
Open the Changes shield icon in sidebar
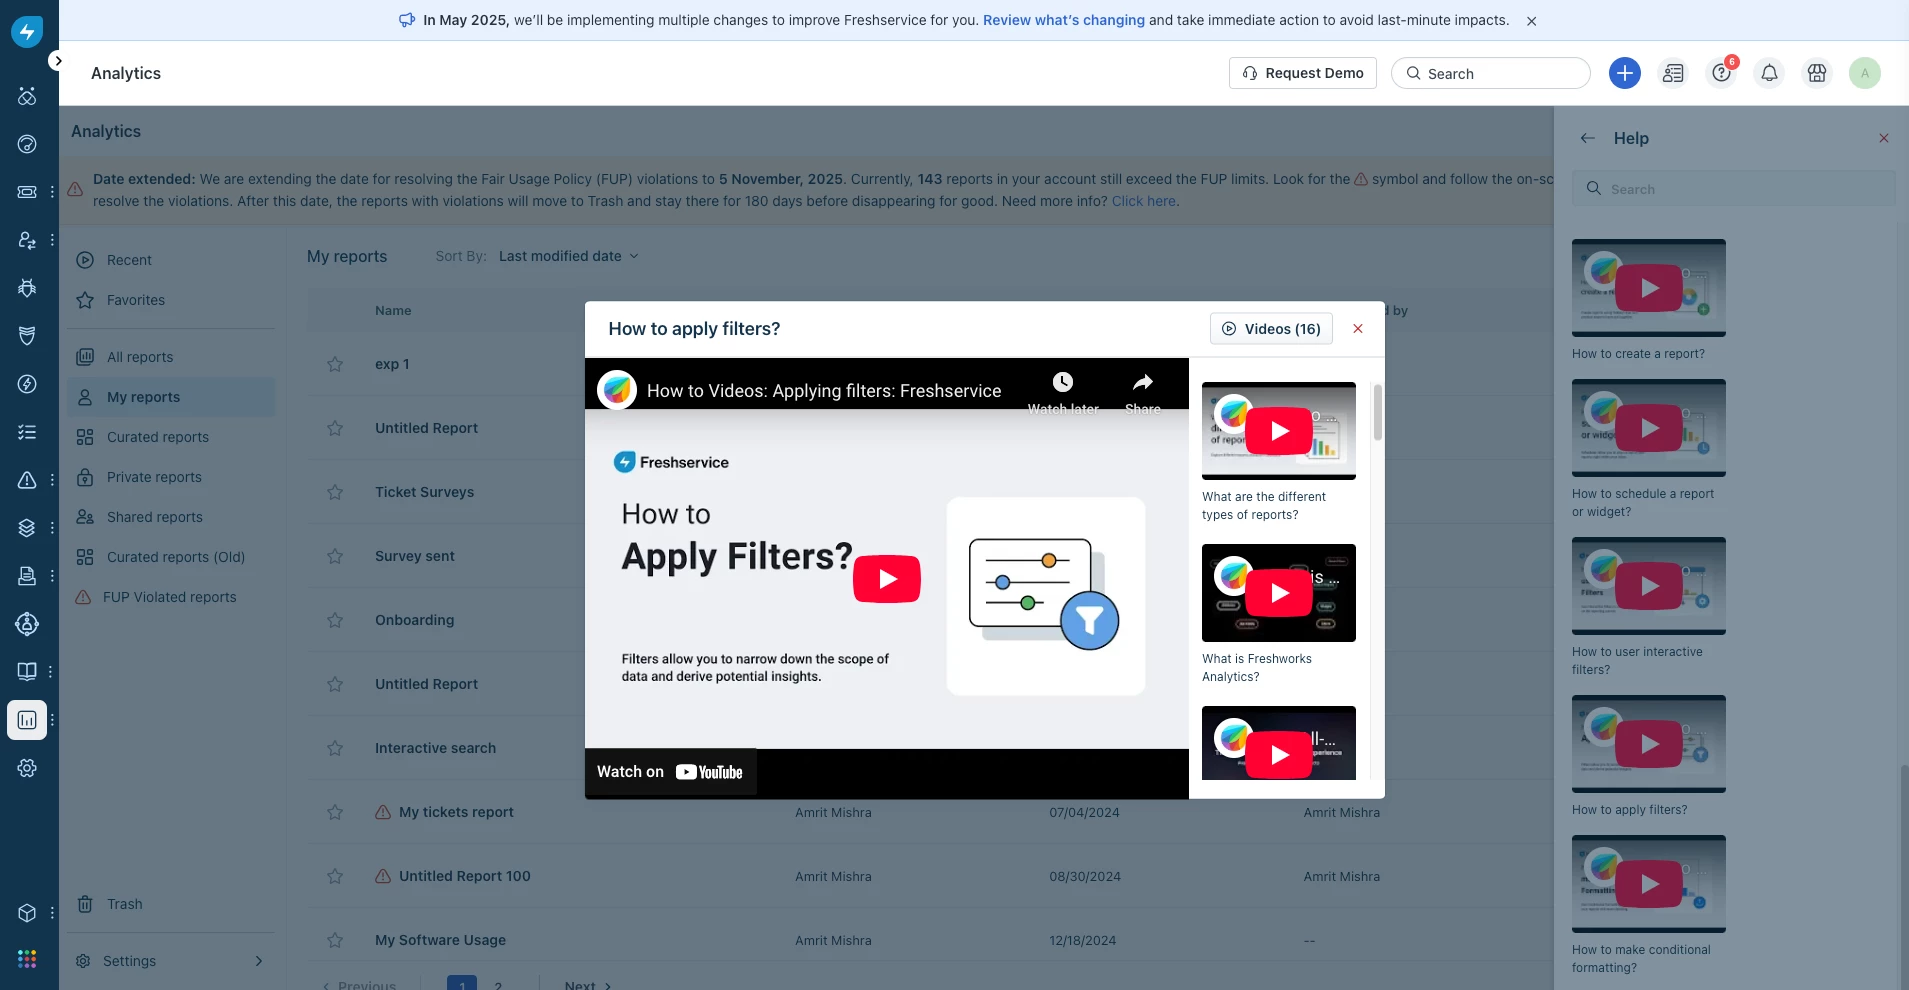point(27,336)
